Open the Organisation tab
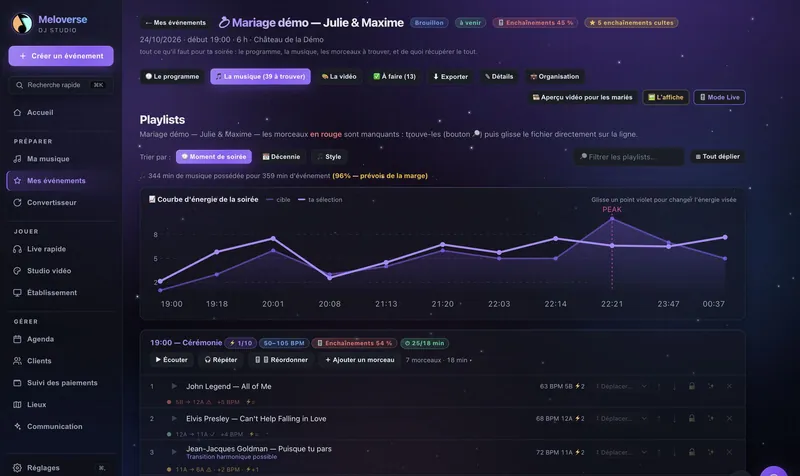Viewport: 800px width, 476px height. [x=555, y=77]
